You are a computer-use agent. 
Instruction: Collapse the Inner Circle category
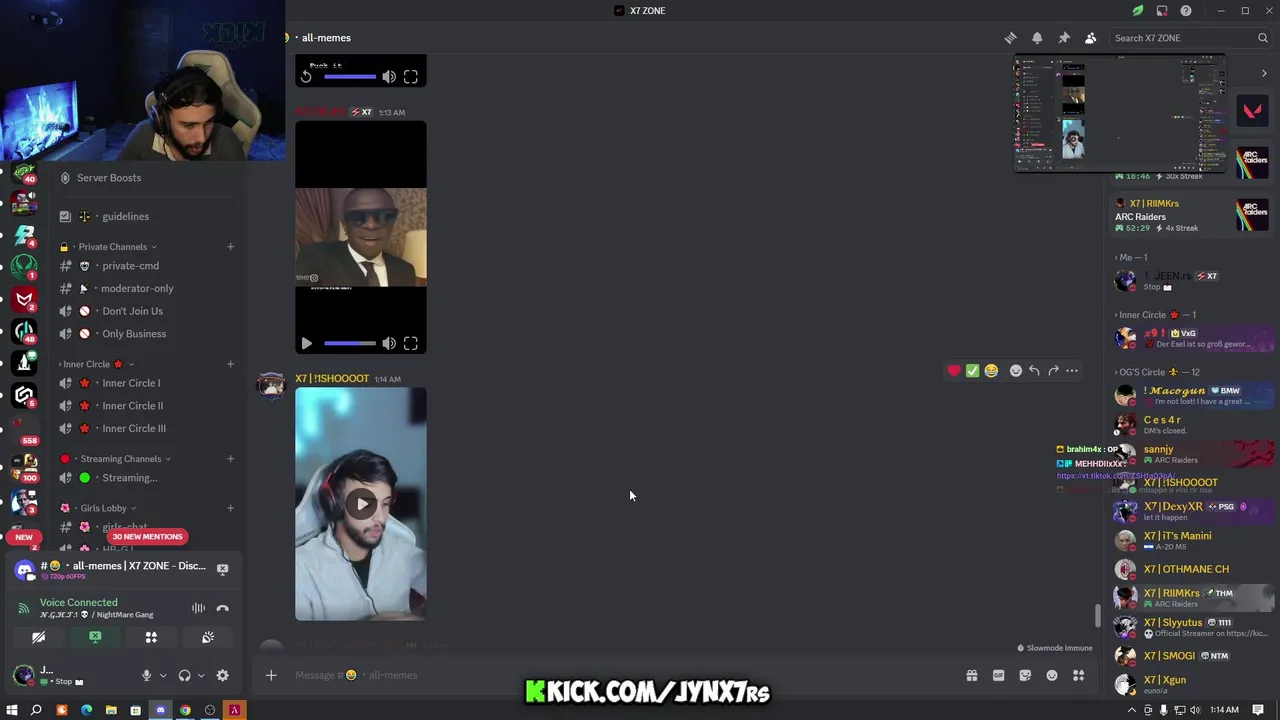pyautogui.click(x=94, y=364)
